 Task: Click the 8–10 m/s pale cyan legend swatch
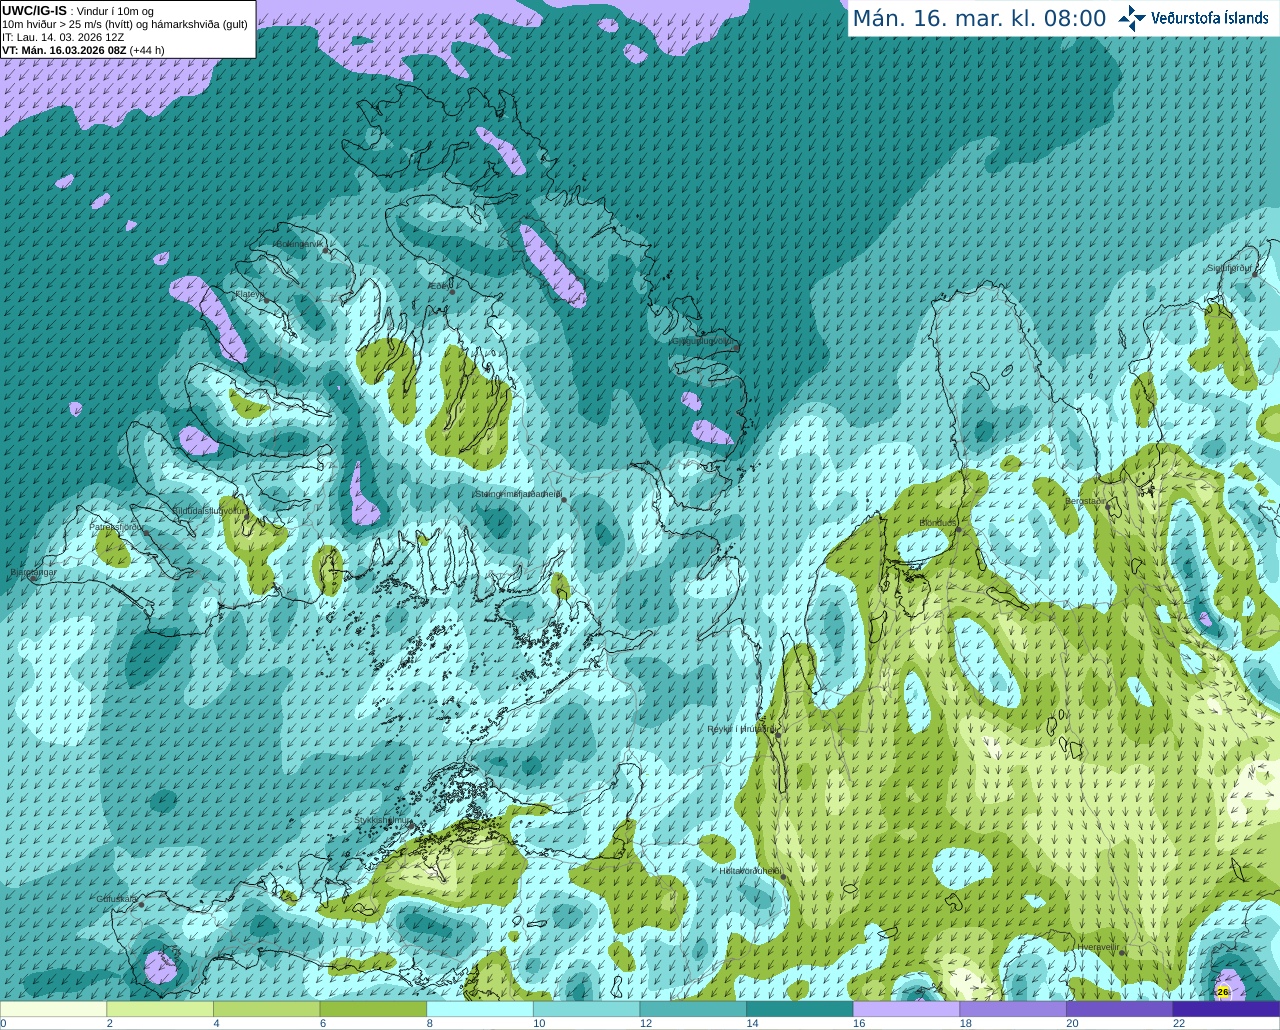point(480,1009)
